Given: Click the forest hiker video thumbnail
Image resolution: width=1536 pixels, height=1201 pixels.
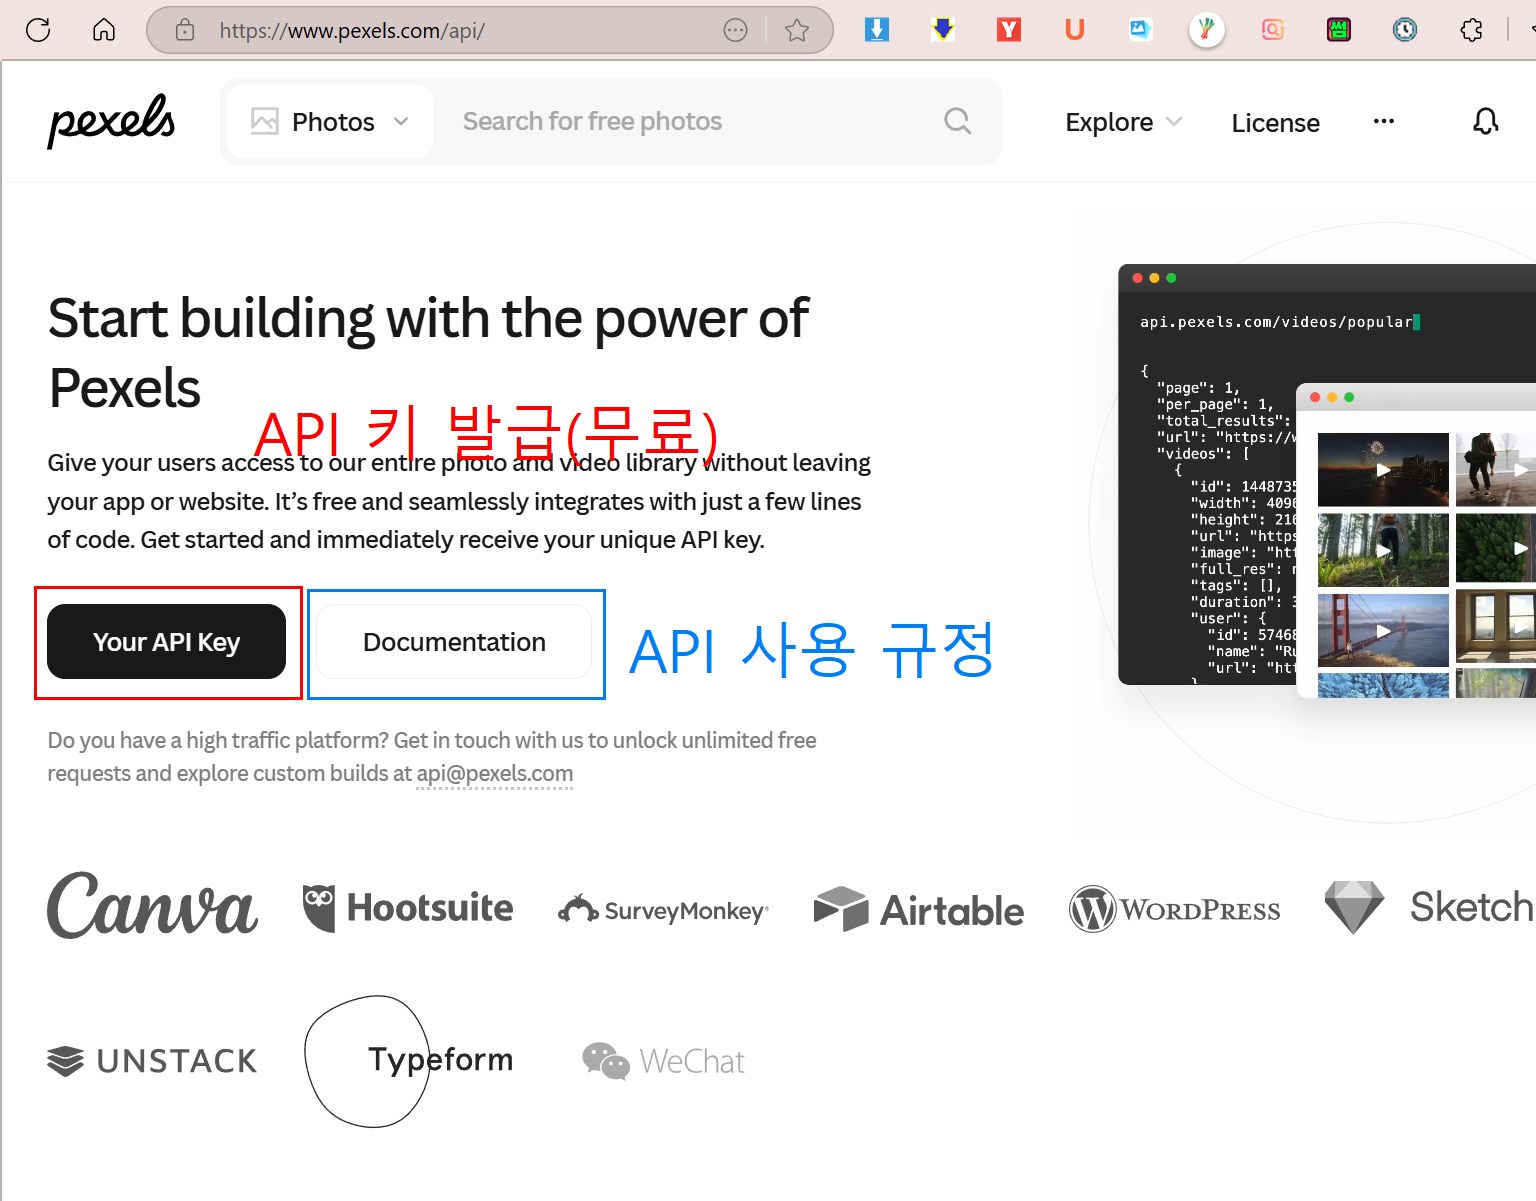Looking at the screenshot, I should pyautogui.click(x=1383, y=550).
